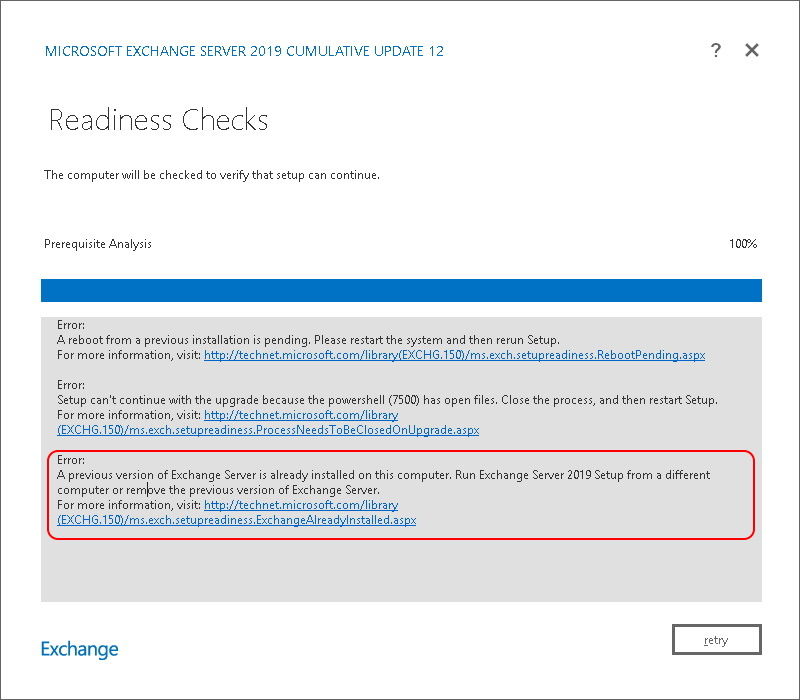Click the Prerequisite Analysis progress bar

[x=401, y=290]
